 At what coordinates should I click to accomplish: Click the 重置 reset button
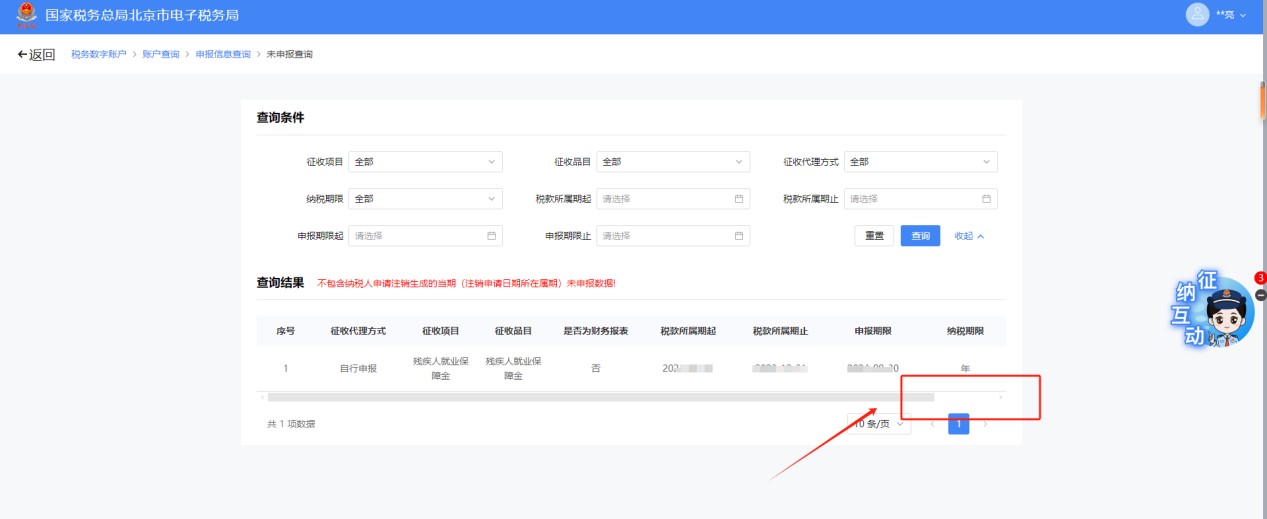[x=874, y=236]
